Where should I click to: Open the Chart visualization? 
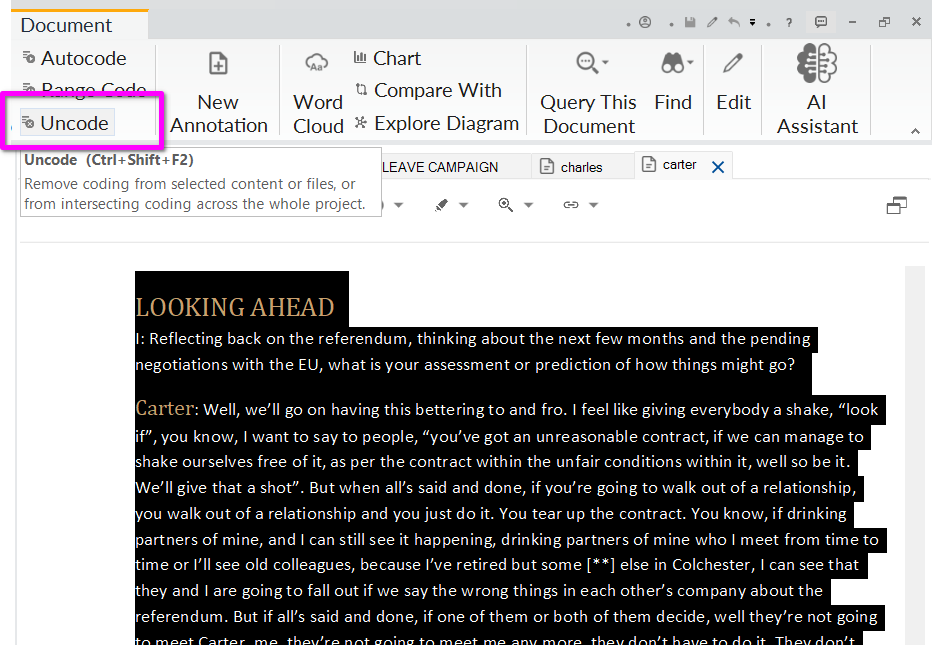[387, 58]
